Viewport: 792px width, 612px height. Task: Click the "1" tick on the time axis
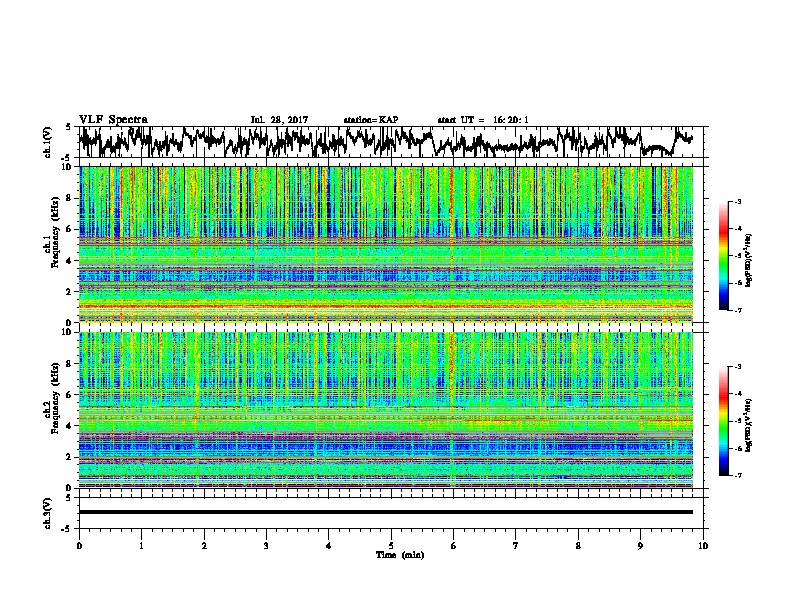(141, 546)
